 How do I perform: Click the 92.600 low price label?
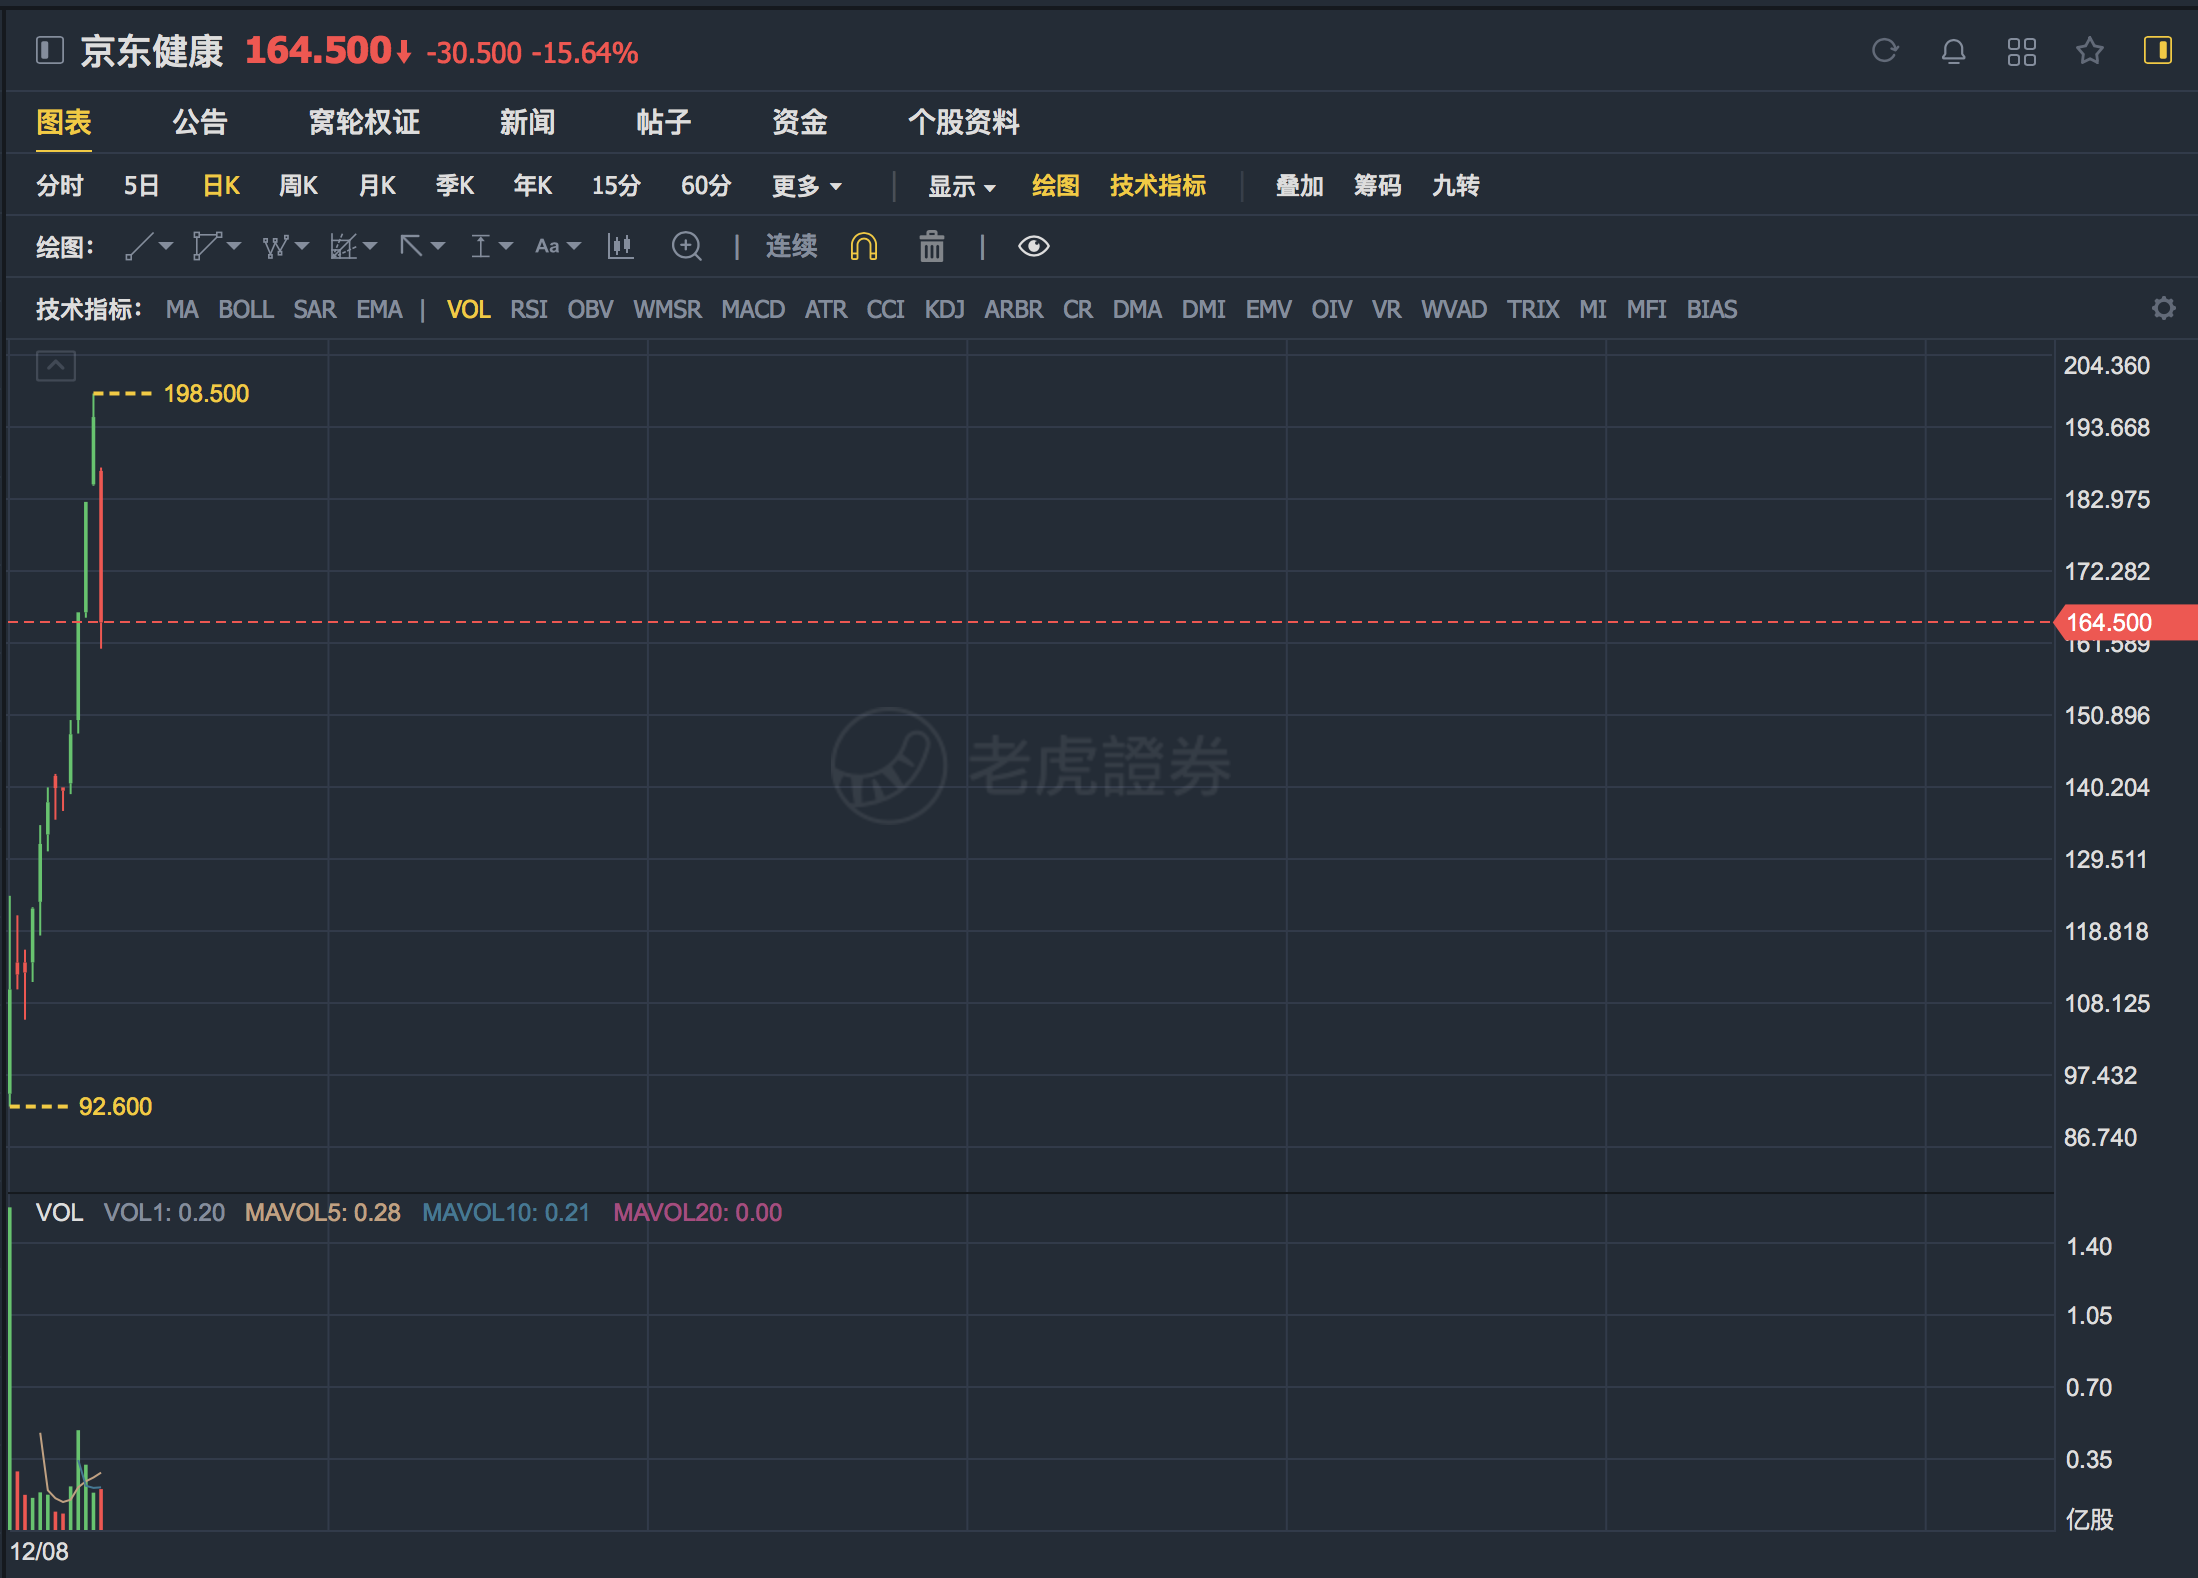115,1107
